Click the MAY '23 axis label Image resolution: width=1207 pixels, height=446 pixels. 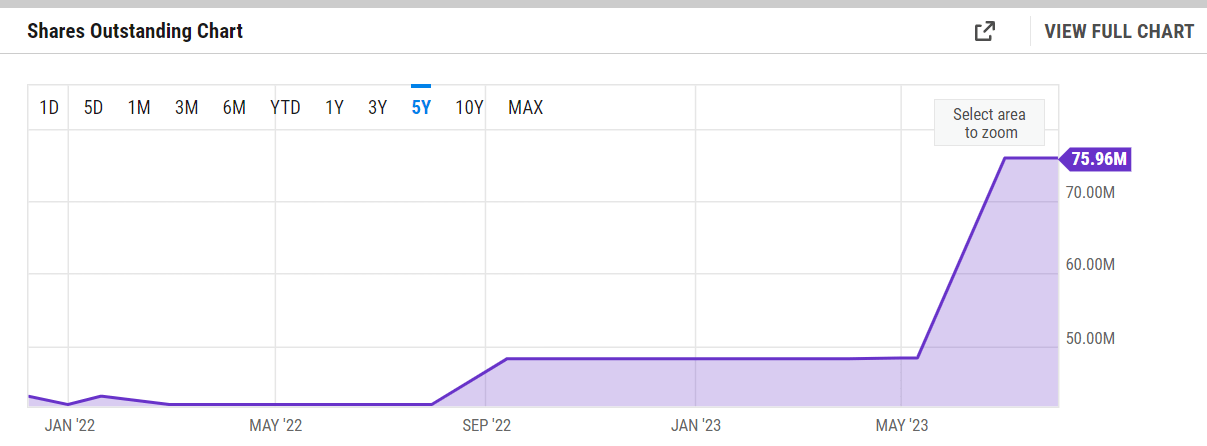pos(902,425)
